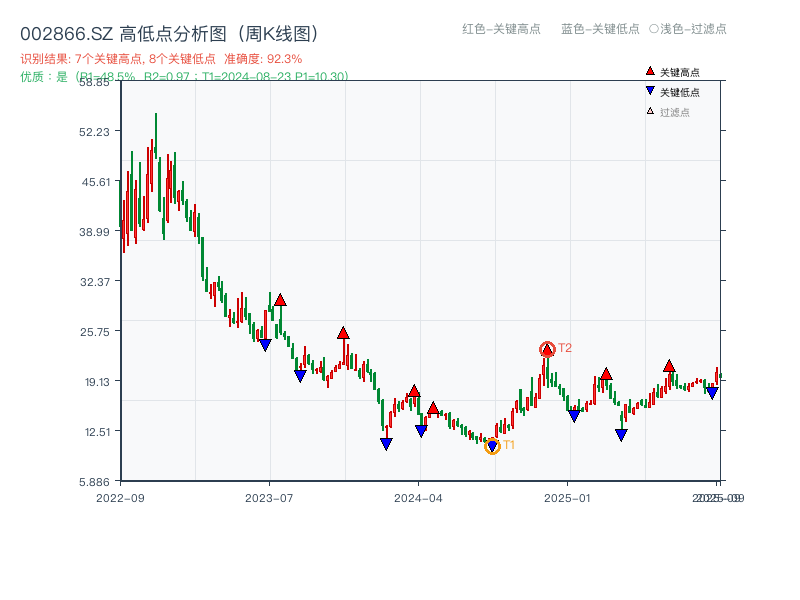
Task: Click the blue marker circled in orange near T1
Action: 492,446
